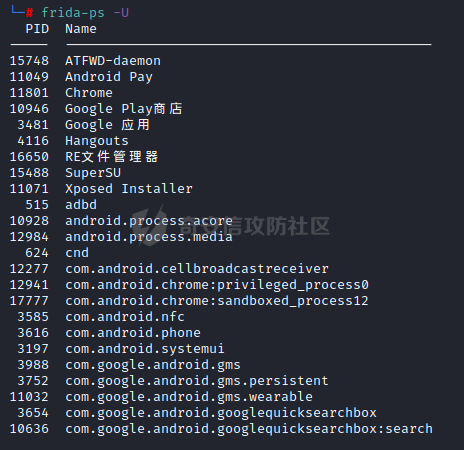
Task: Select the android.process.media entry
Action: click(149, 237)
